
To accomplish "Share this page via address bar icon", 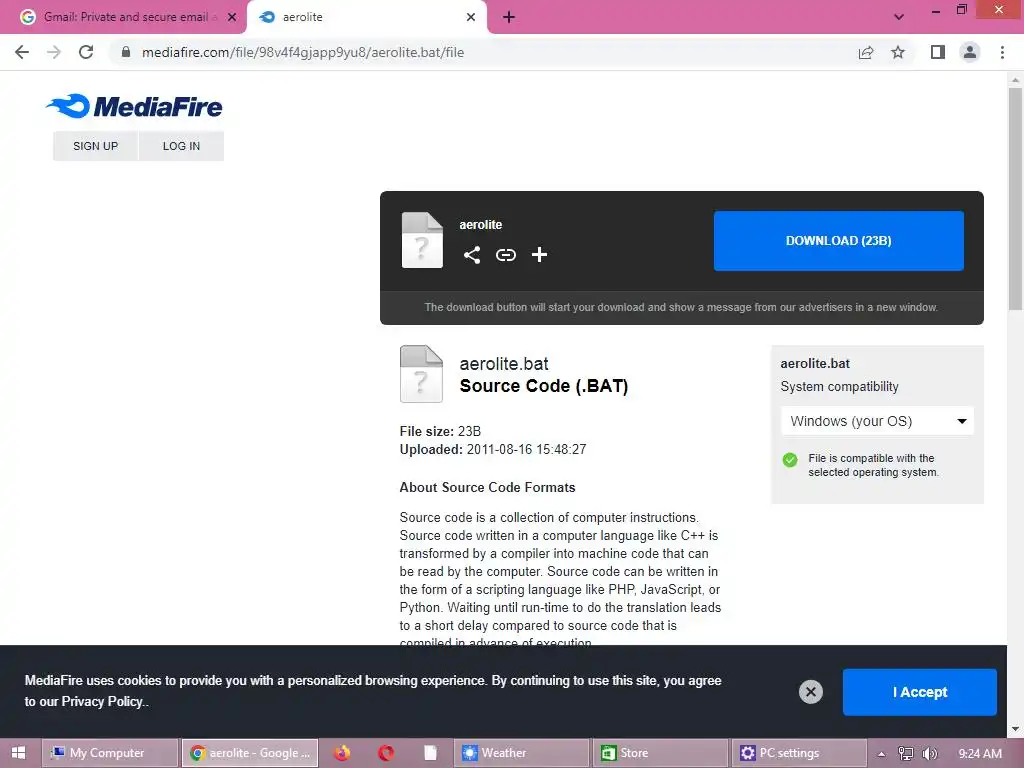I will (866, 52).
